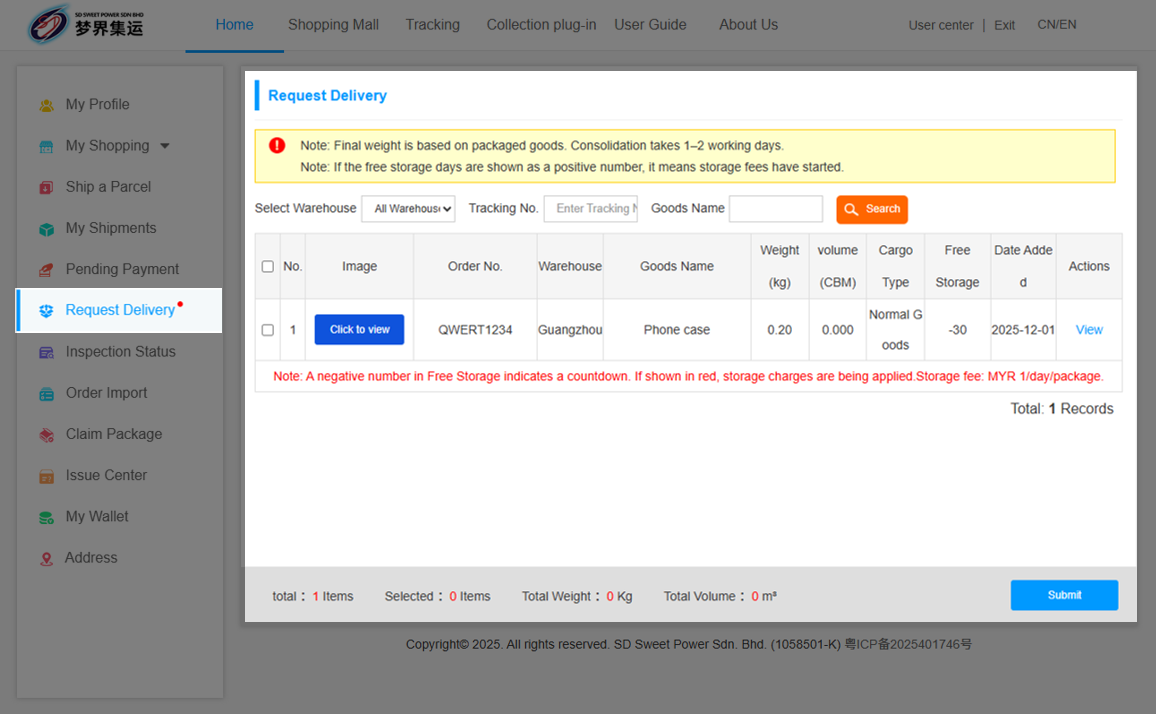Viewport: 1156px width, 714px height.
Task: Open the Shopping Mall tab
Action: pos(333,25)
